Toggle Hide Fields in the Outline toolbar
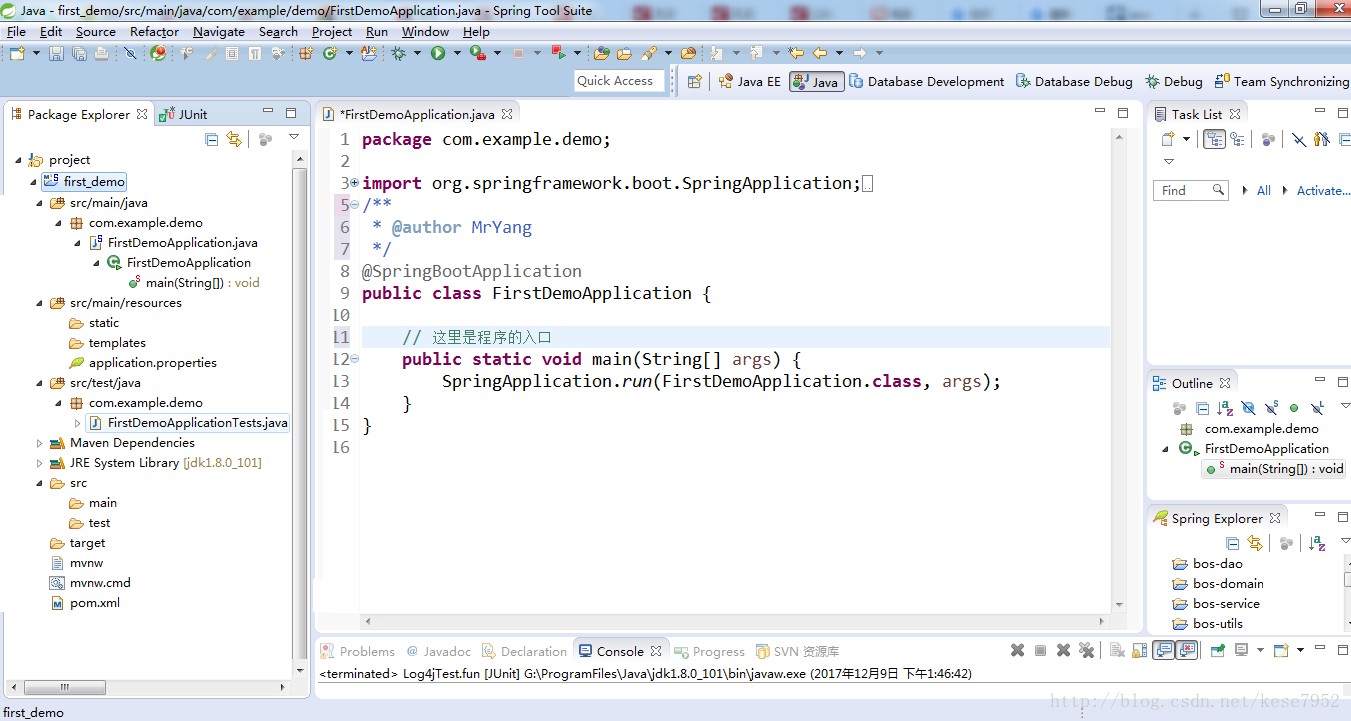The height and width of the screenshot is (721, 1351). tap(1248, 408)
